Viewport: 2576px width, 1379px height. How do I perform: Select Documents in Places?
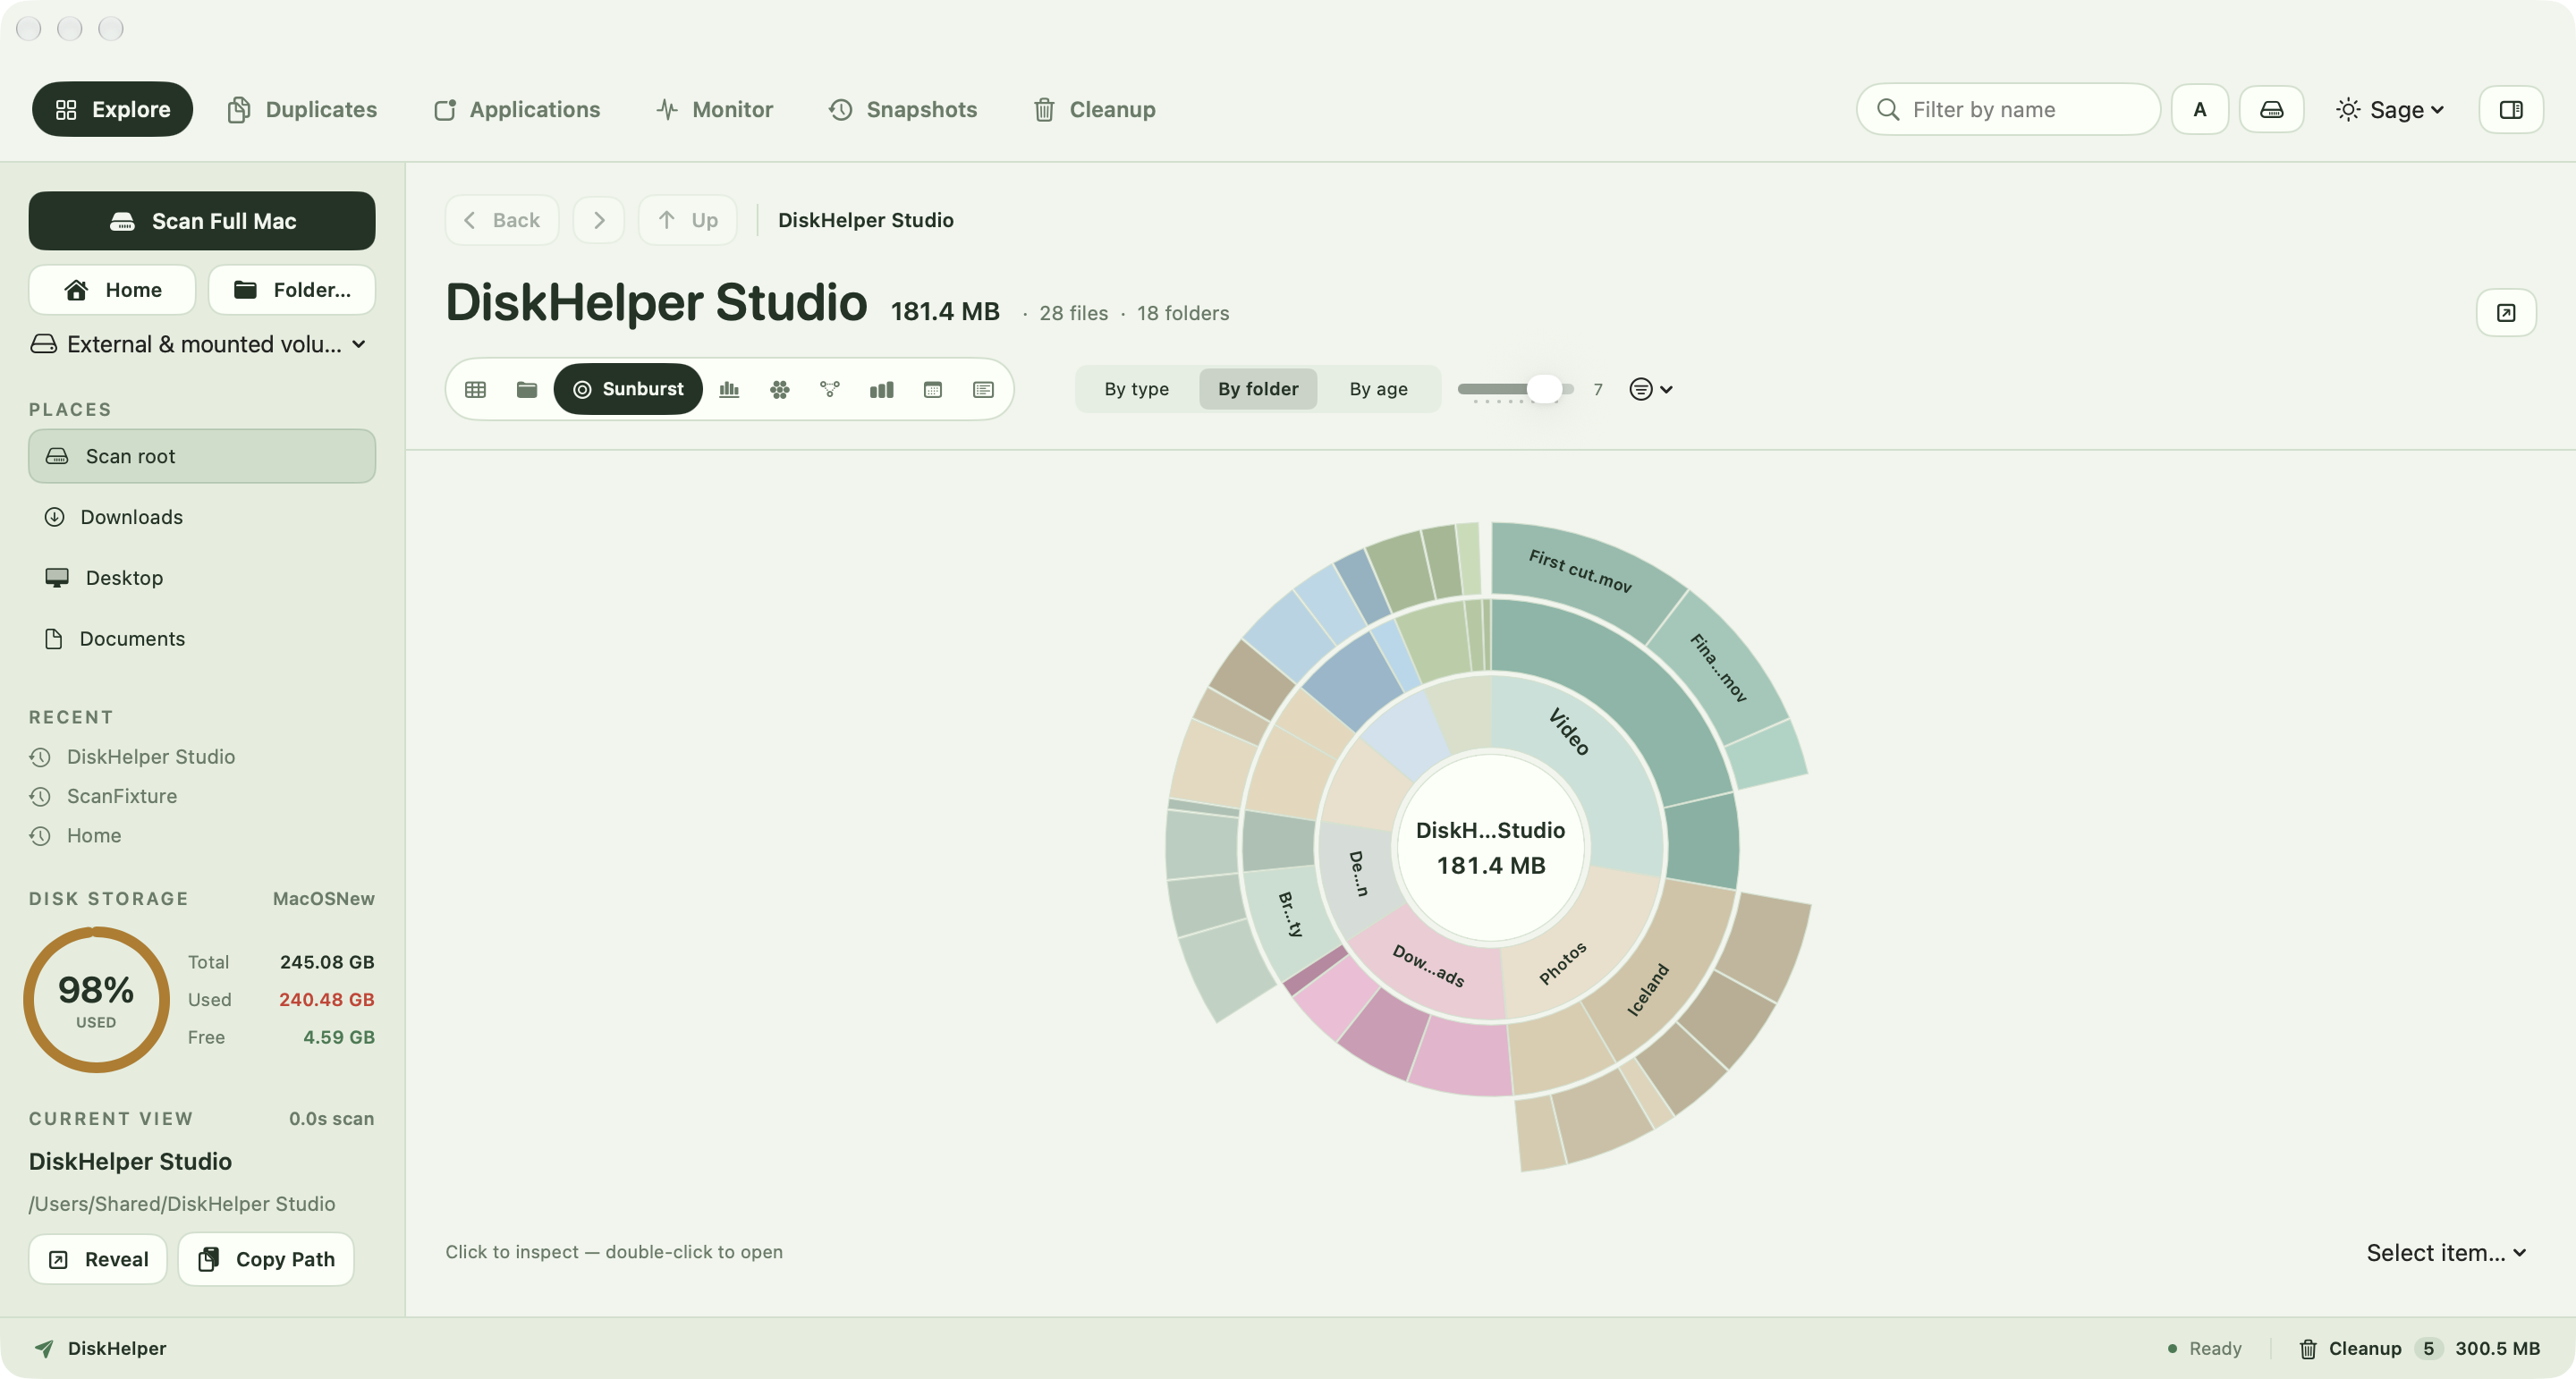202,639
